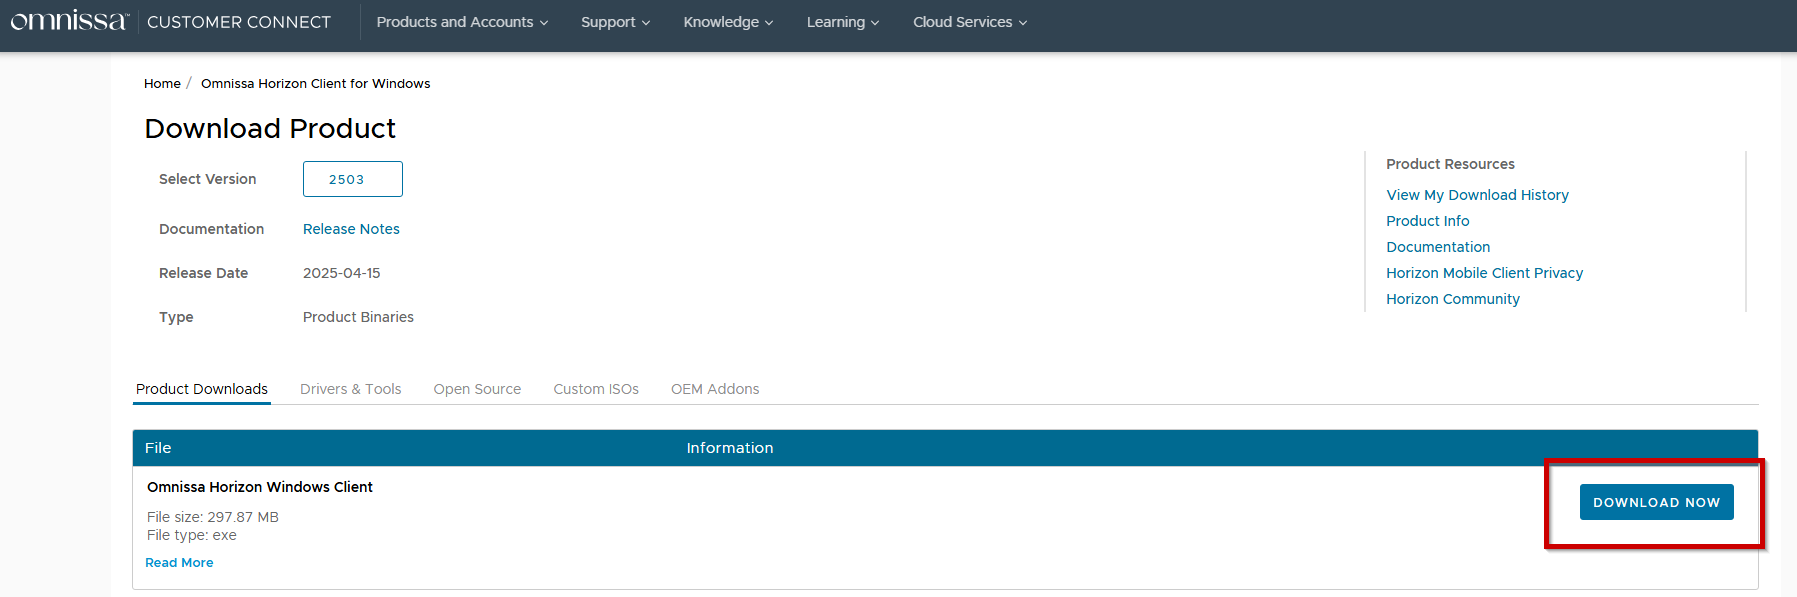Screen dimensions: 1797x597
Task: Click the File column header
Action: tap(158, 448)
